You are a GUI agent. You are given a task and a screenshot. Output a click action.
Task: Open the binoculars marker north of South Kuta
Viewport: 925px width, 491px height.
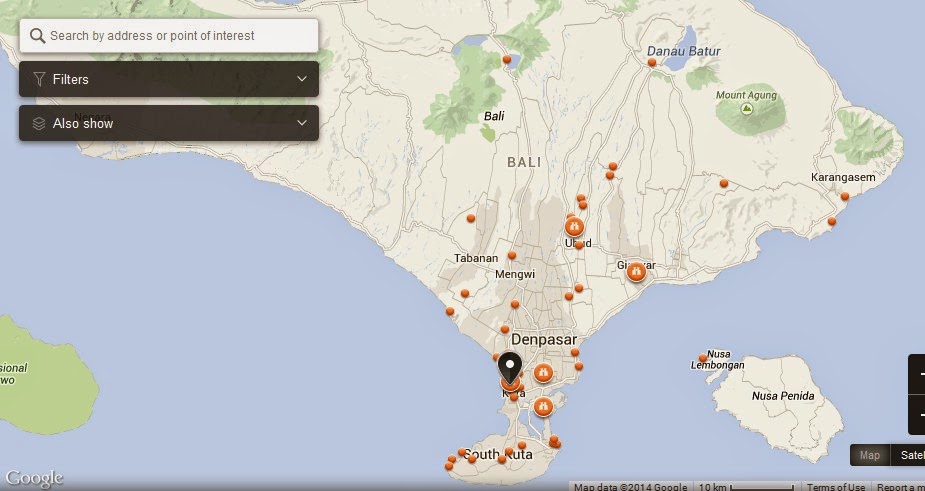click(x=543, y=407)
